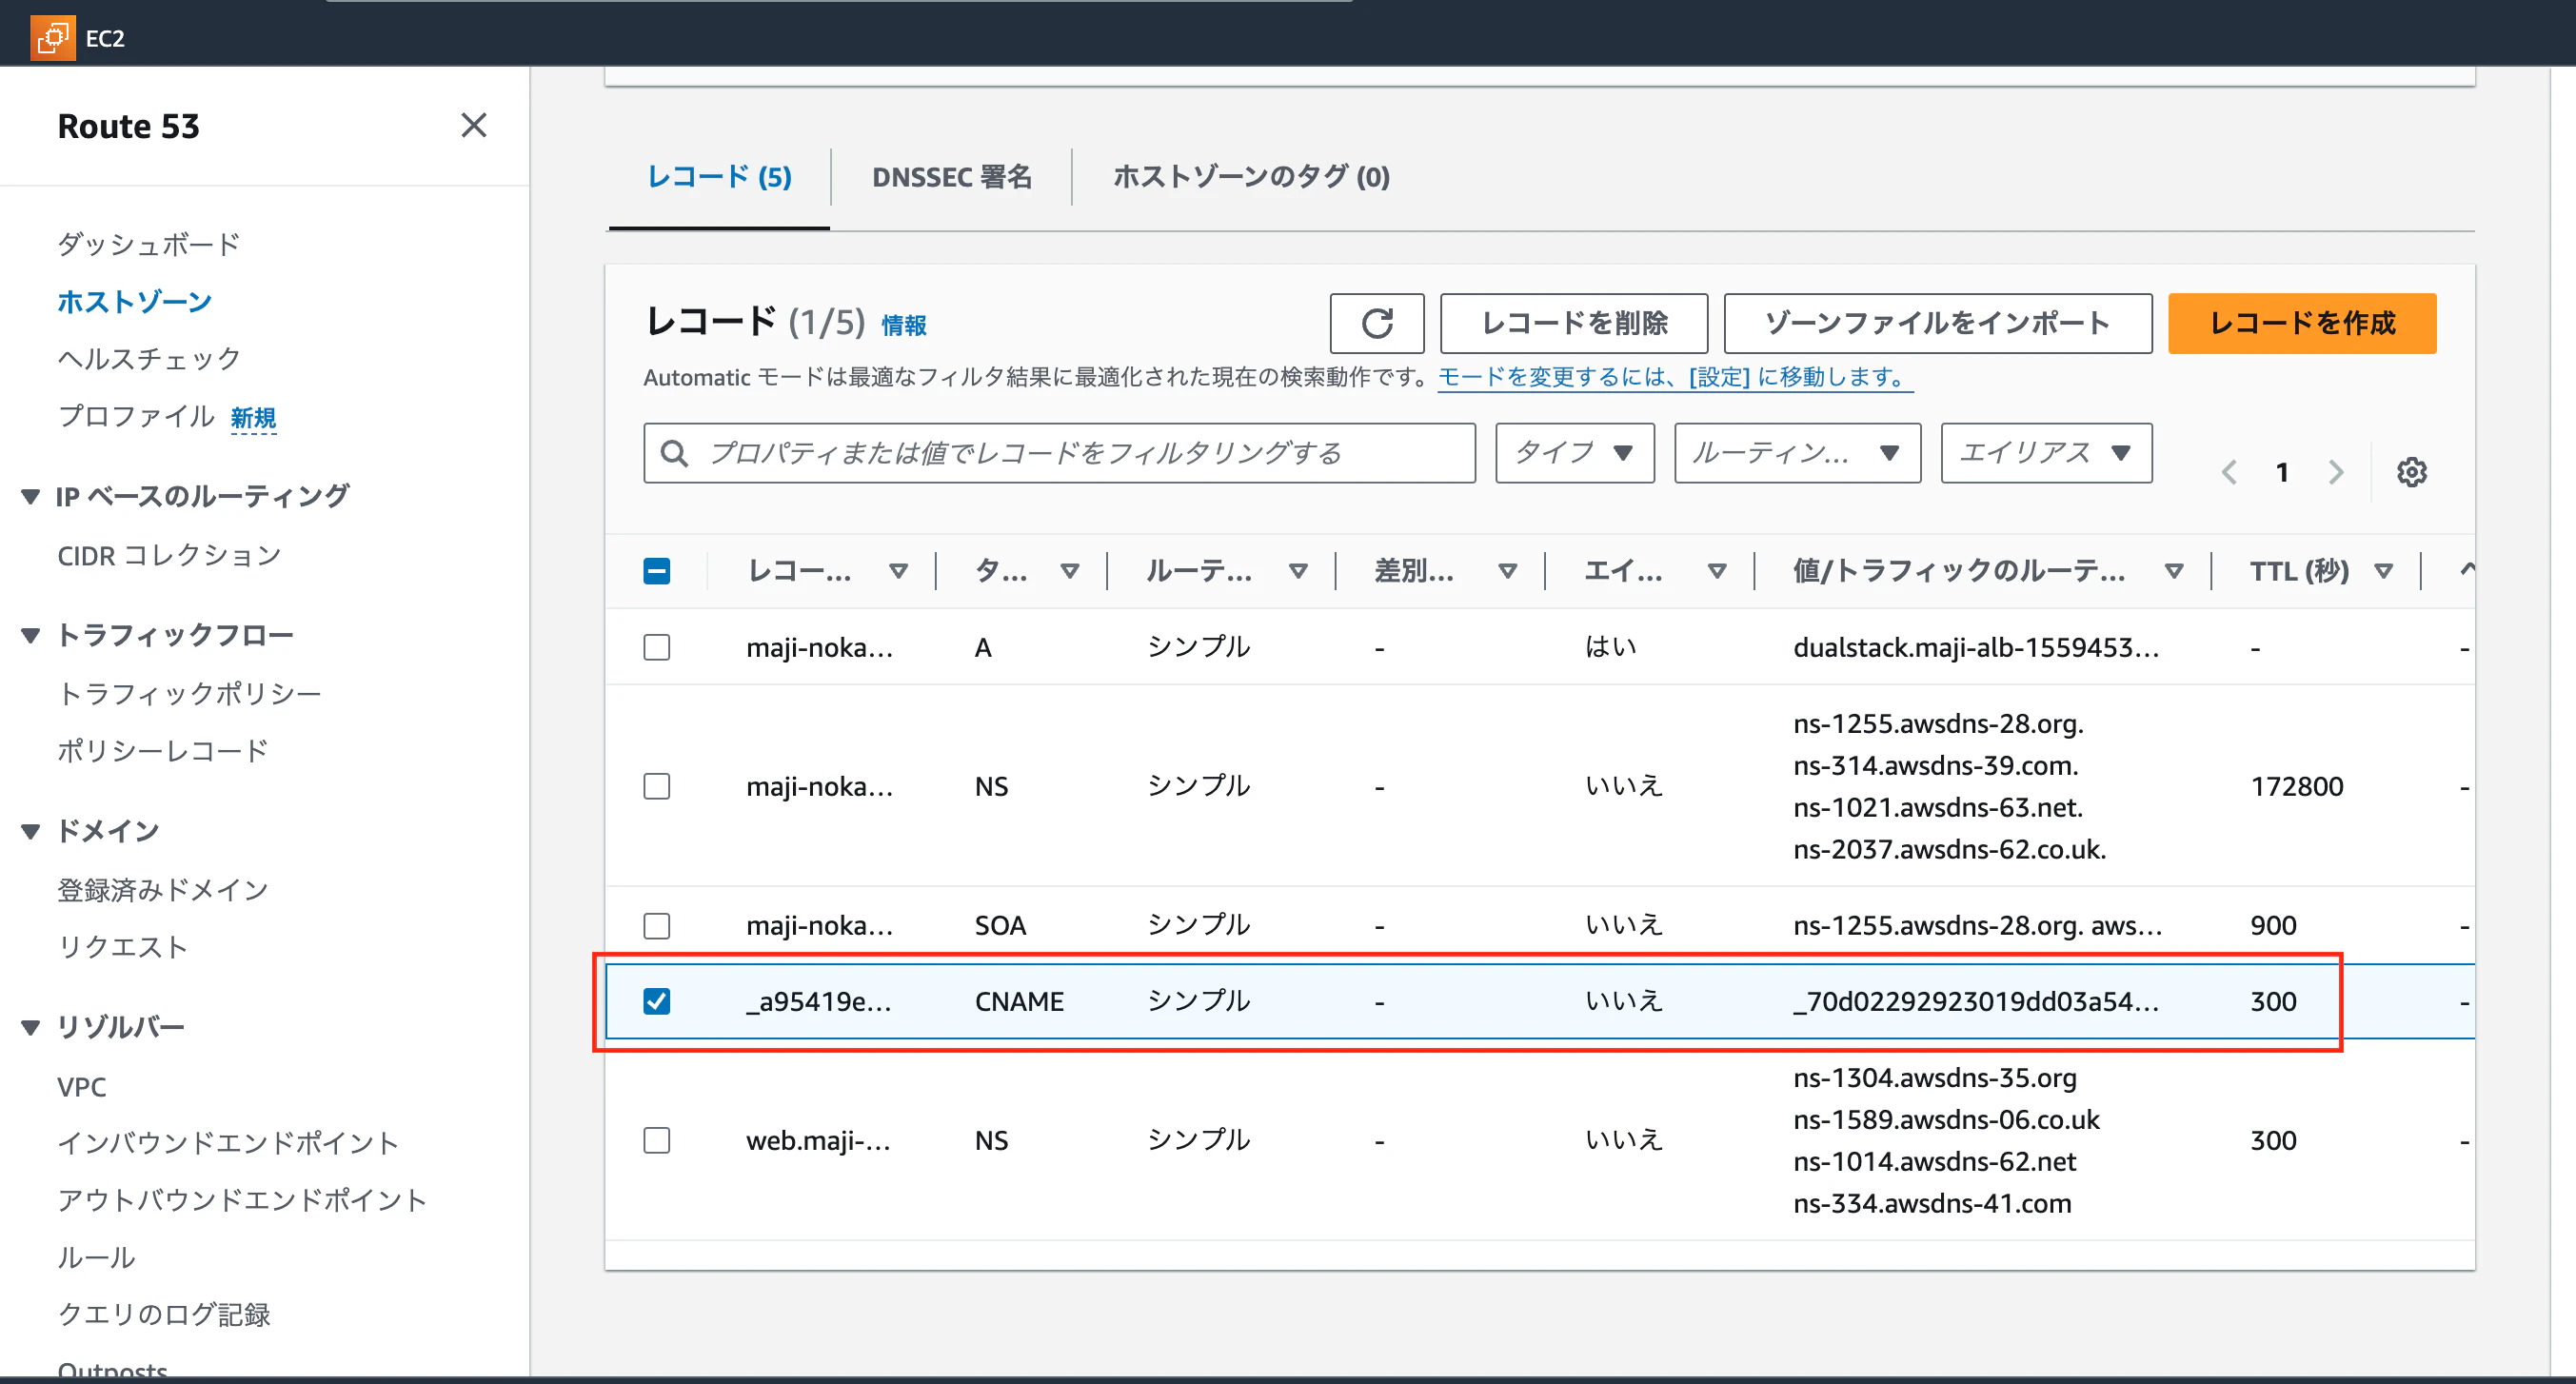2576x1384 pixels.
Task: Click the _70d02292923019dd03a54... value
Action: [1975, 1001]
